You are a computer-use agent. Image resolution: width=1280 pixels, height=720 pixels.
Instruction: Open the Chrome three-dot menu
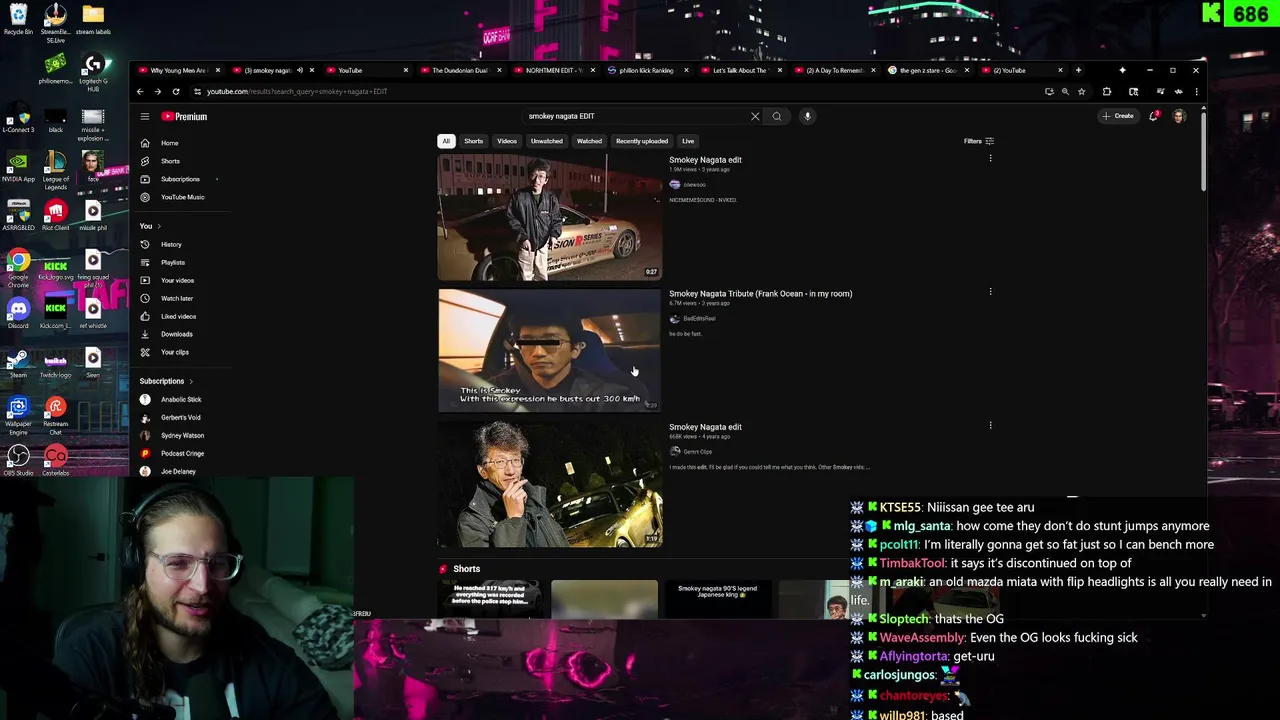click(1196, 91)
